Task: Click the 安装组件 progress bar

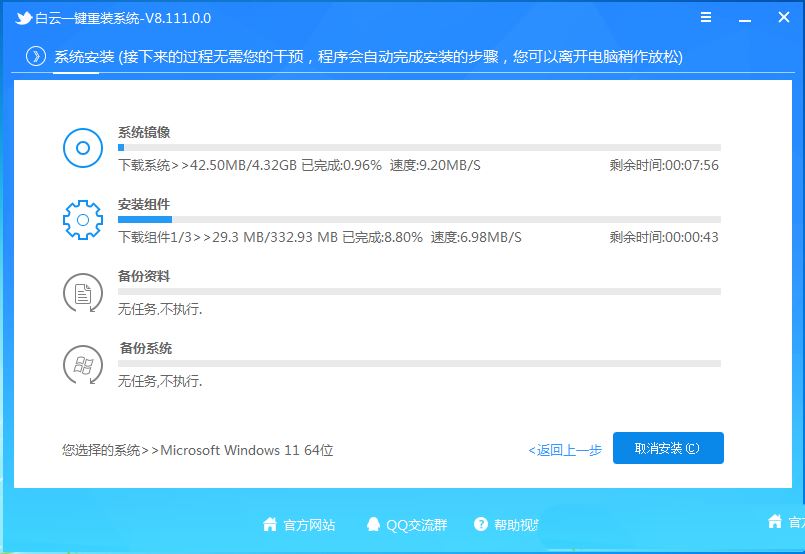Action: click(419, 220)
